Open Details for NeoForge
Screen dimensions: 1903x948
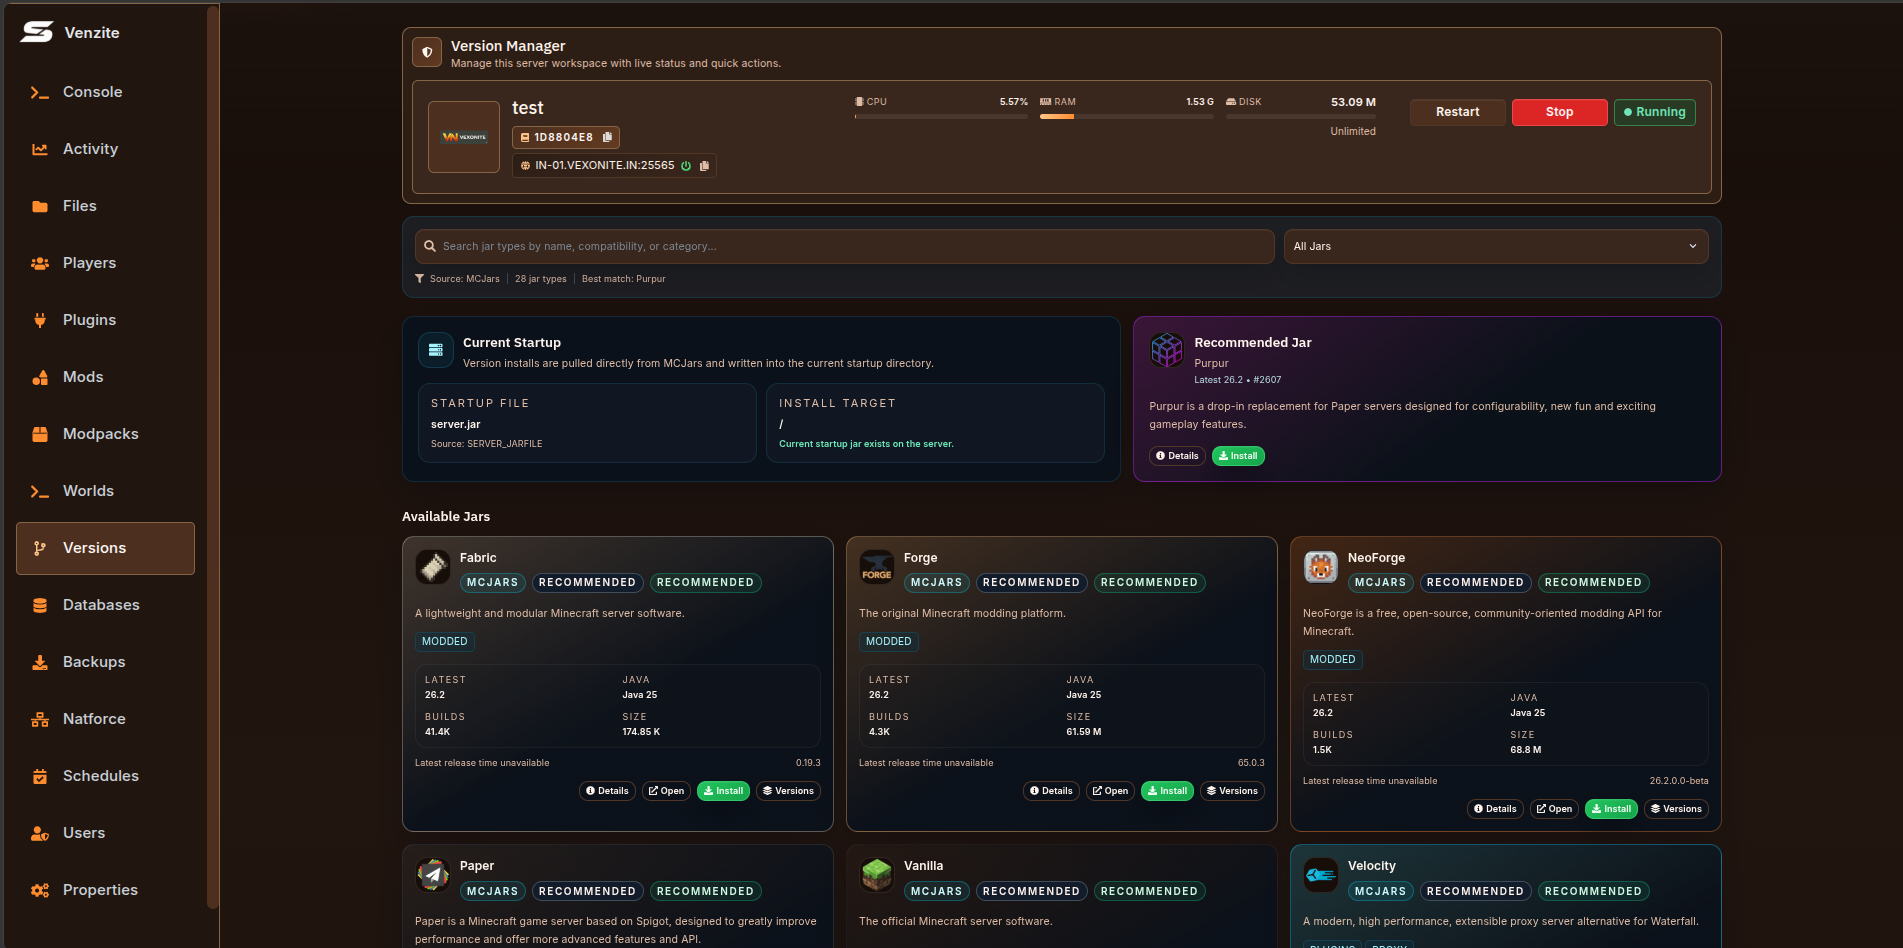(x=1495, y=809)
